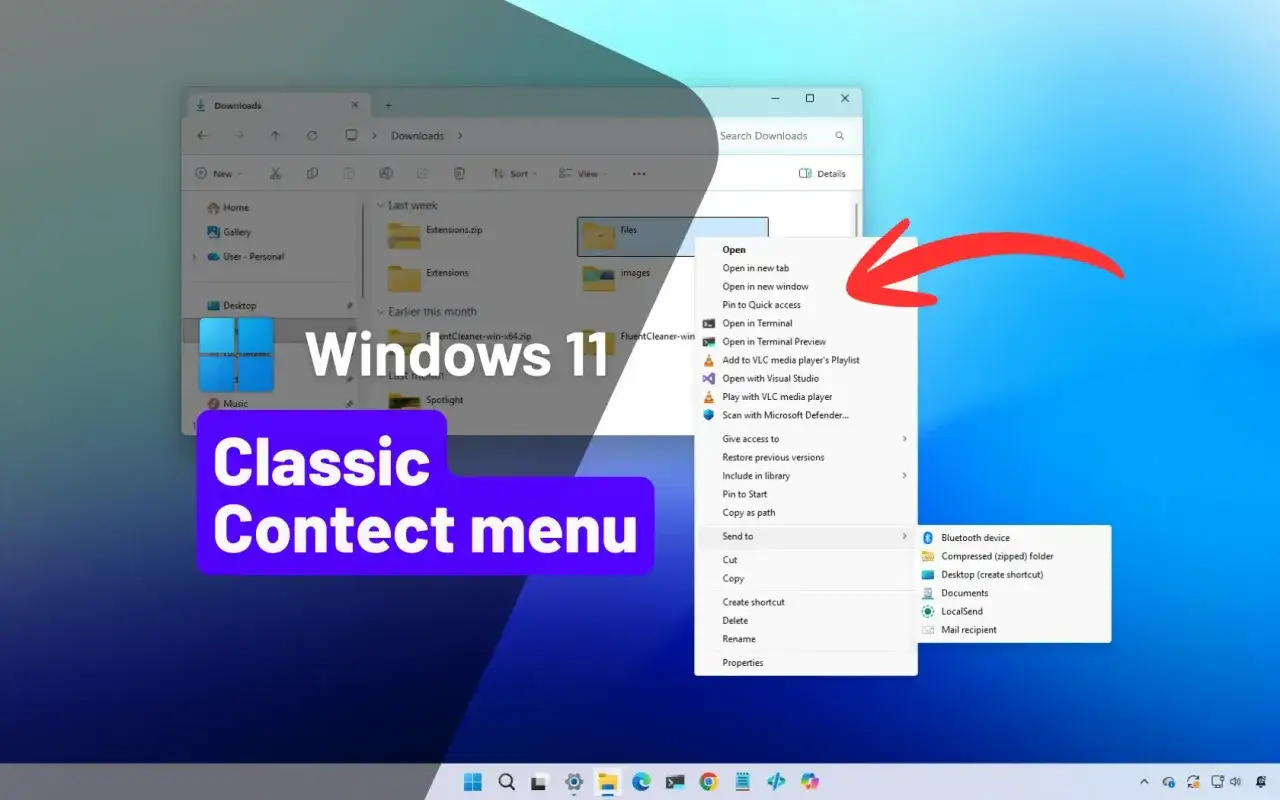Screen dimensions: 1280x800
Task: Select Play with VLC media player
Action: point(806,397)
